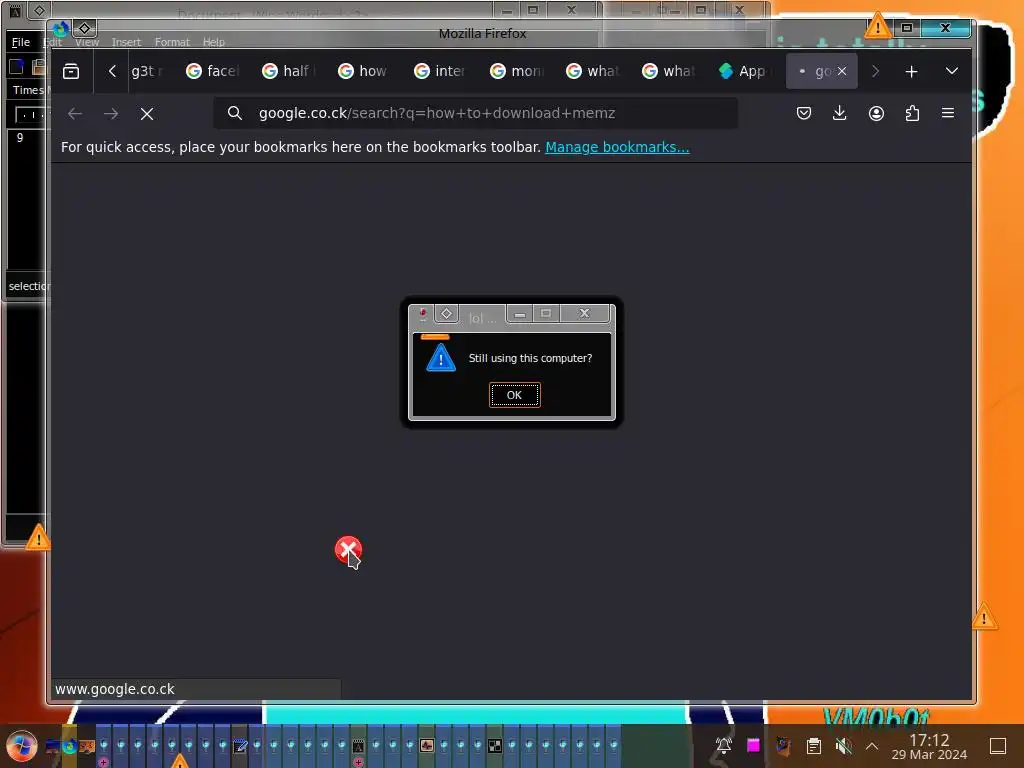Viewport: 1024px width, 768px height.
Task: Open the Manage bookmarks link
Action: pos(617,147)
